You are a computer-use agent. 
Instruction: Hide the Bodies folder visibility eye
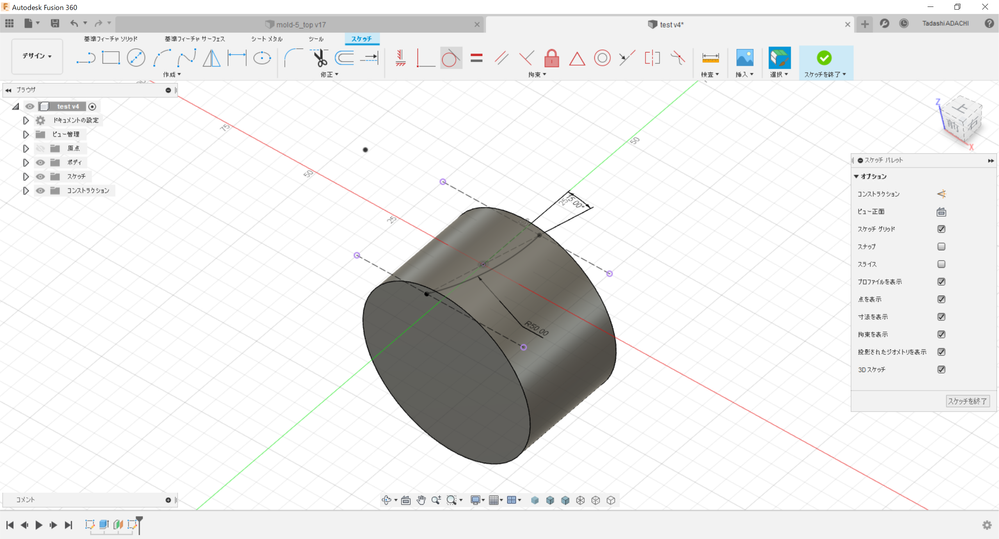[x=40, y=162]
